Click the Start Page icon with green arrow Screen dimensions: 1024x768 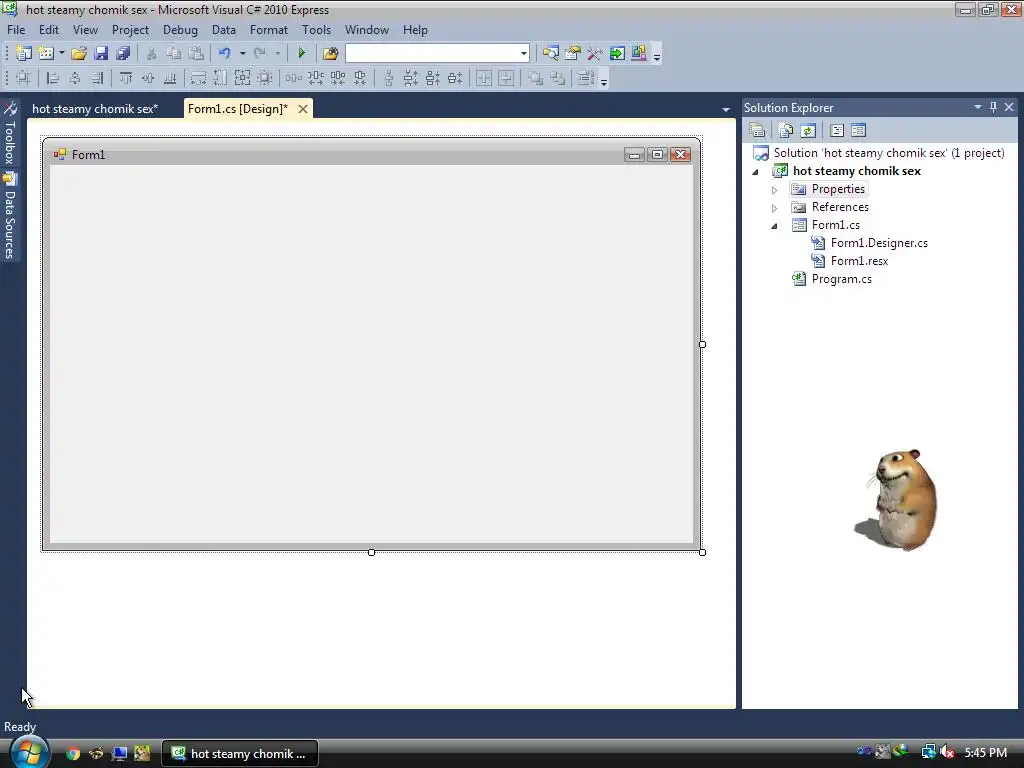coord(616,54)
